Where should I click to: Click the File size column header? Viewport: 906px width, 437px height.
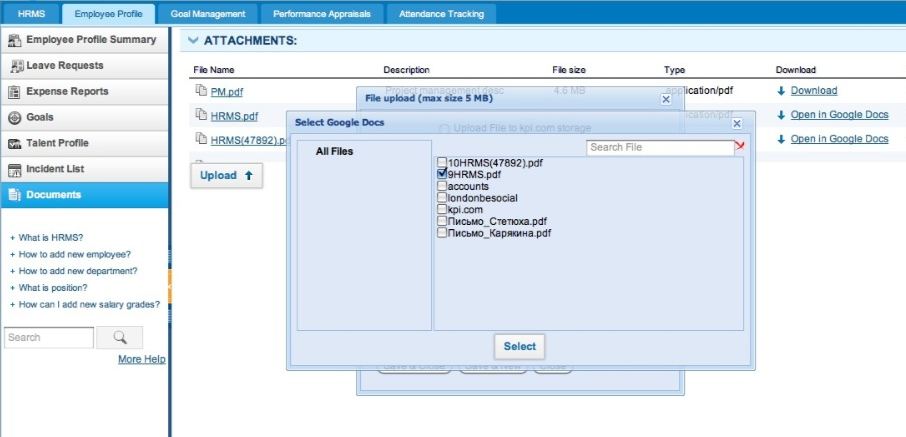pyautogui.click(x=569, y=70)
